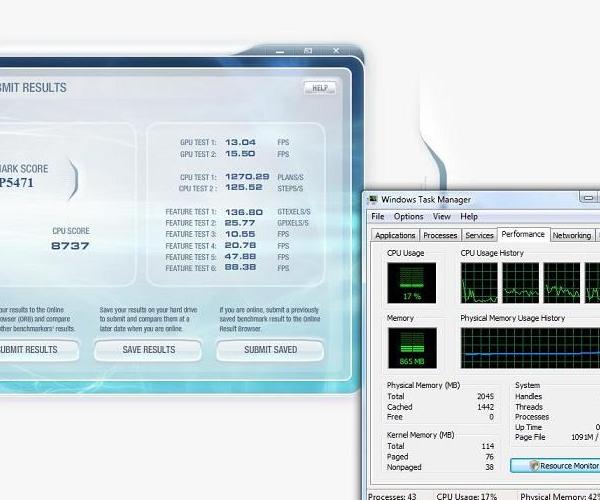Click the third CPU Usage History graph
Viewport: 600px width, 500px height.
click(562, 283)
